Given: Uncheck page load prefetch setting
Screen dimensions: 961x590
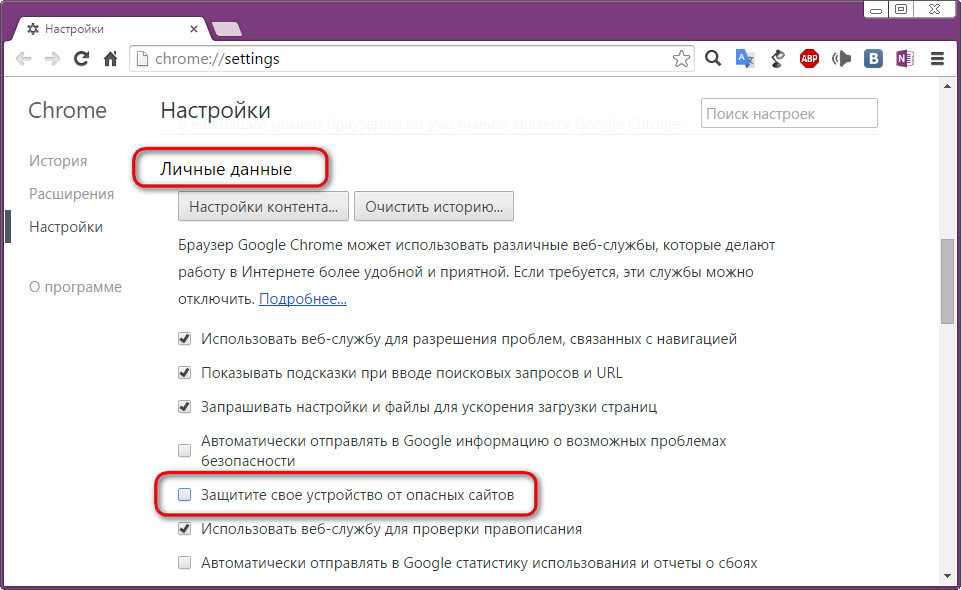Looking at the screenshot, I should pyautogui.click(x=184, y=407).
